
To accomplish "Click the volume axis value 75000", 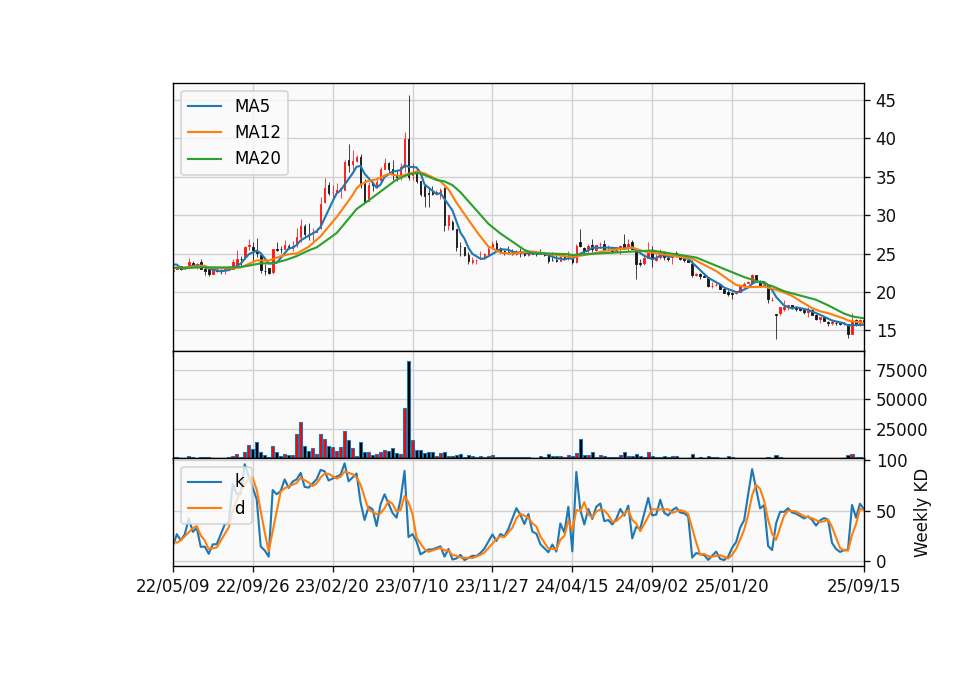I will tap(901, 370).
